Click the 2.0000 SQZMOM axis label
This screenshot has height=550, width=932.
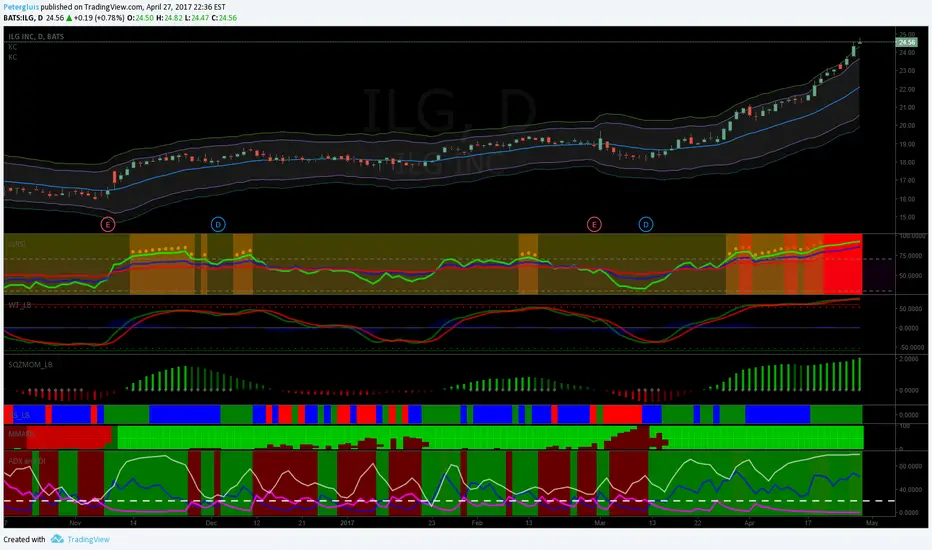909,359
